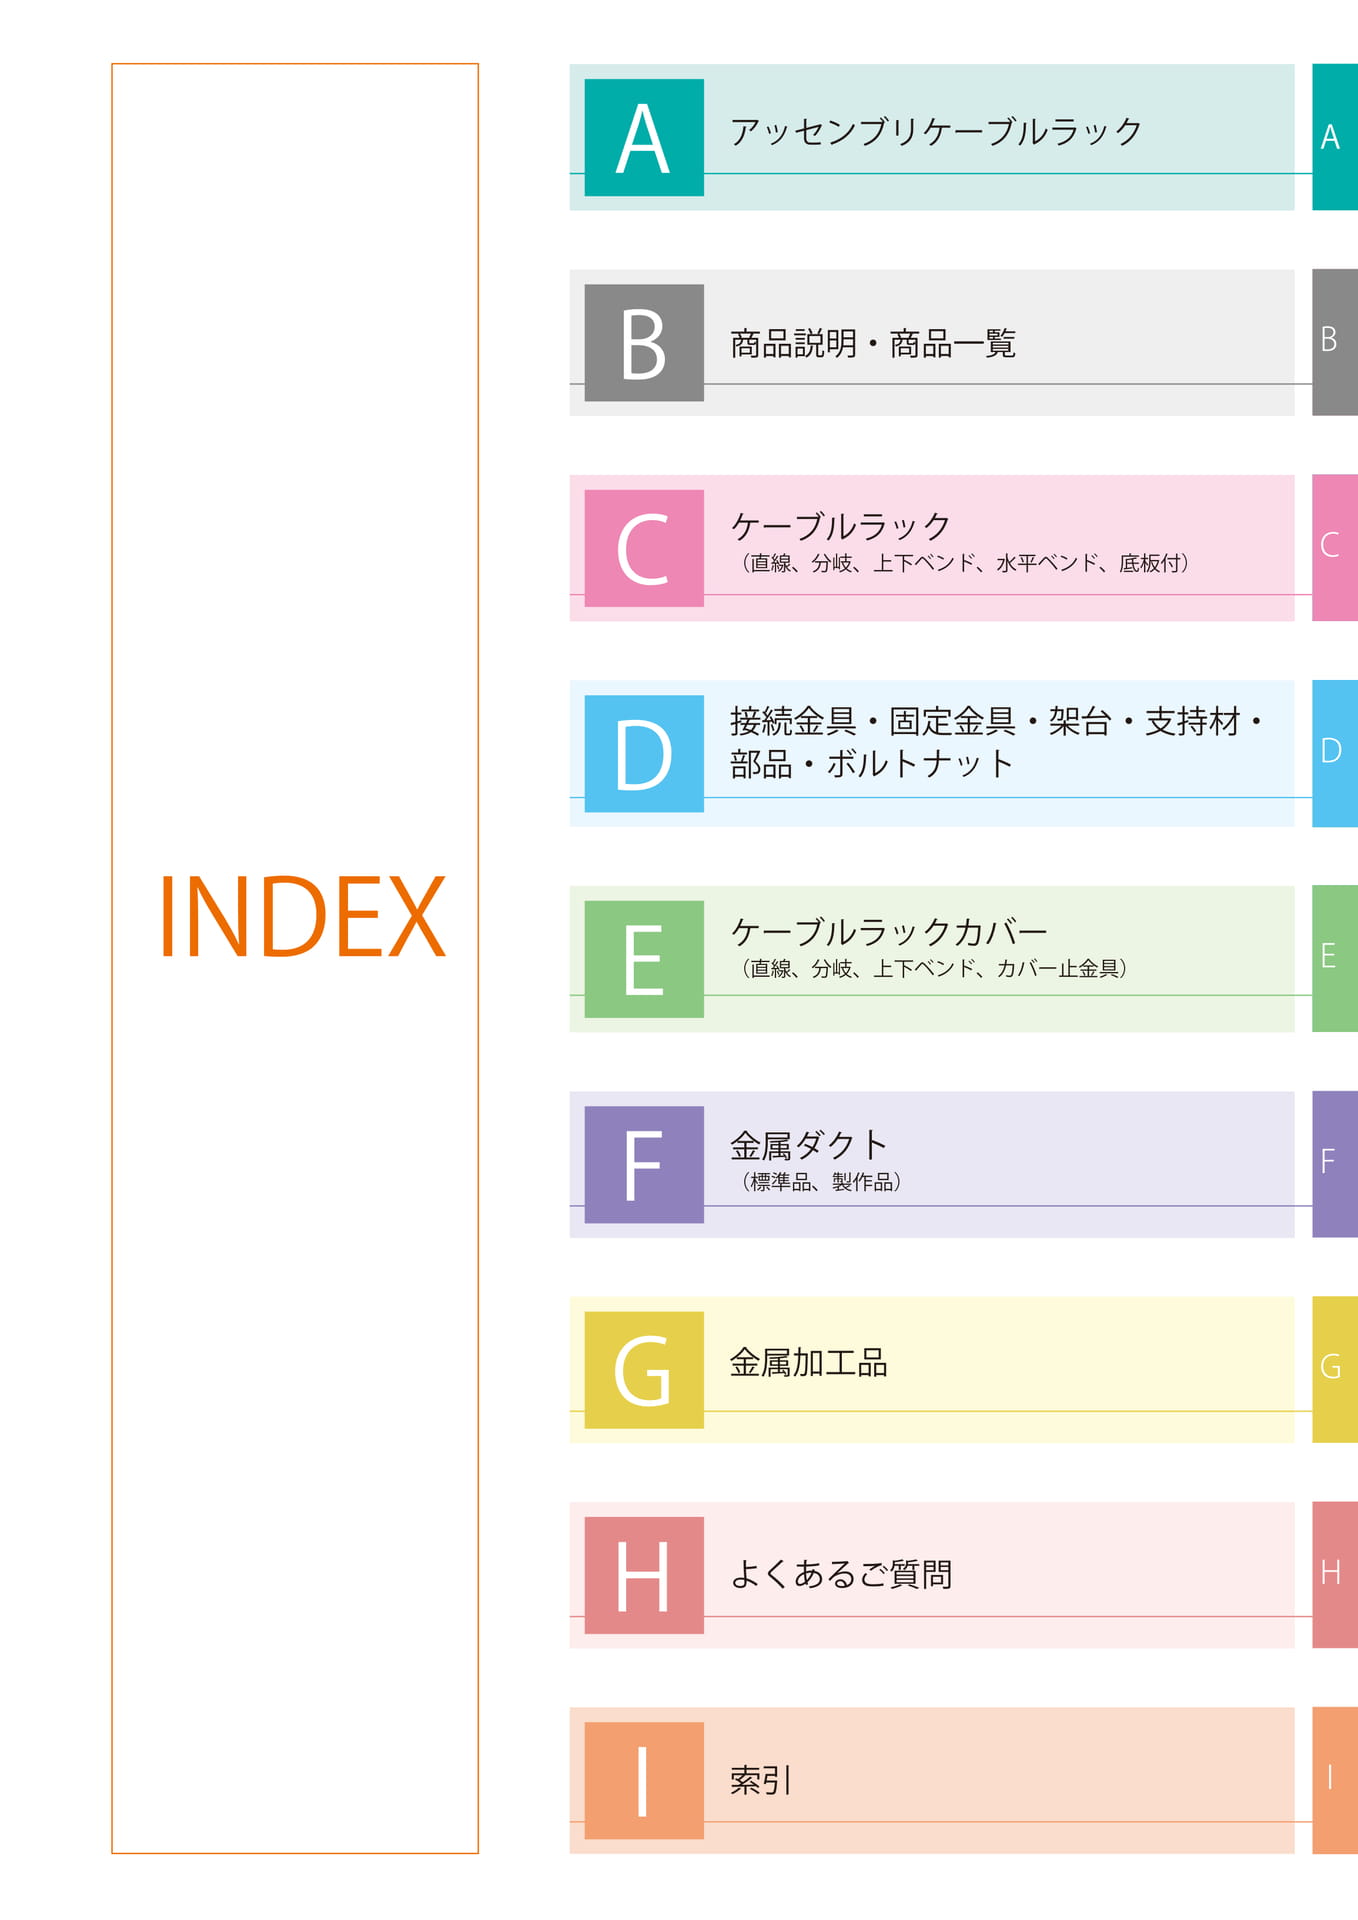Click the 索引 index entry
This screenshot has width=1358, height=1920.
click(761, 1780)
